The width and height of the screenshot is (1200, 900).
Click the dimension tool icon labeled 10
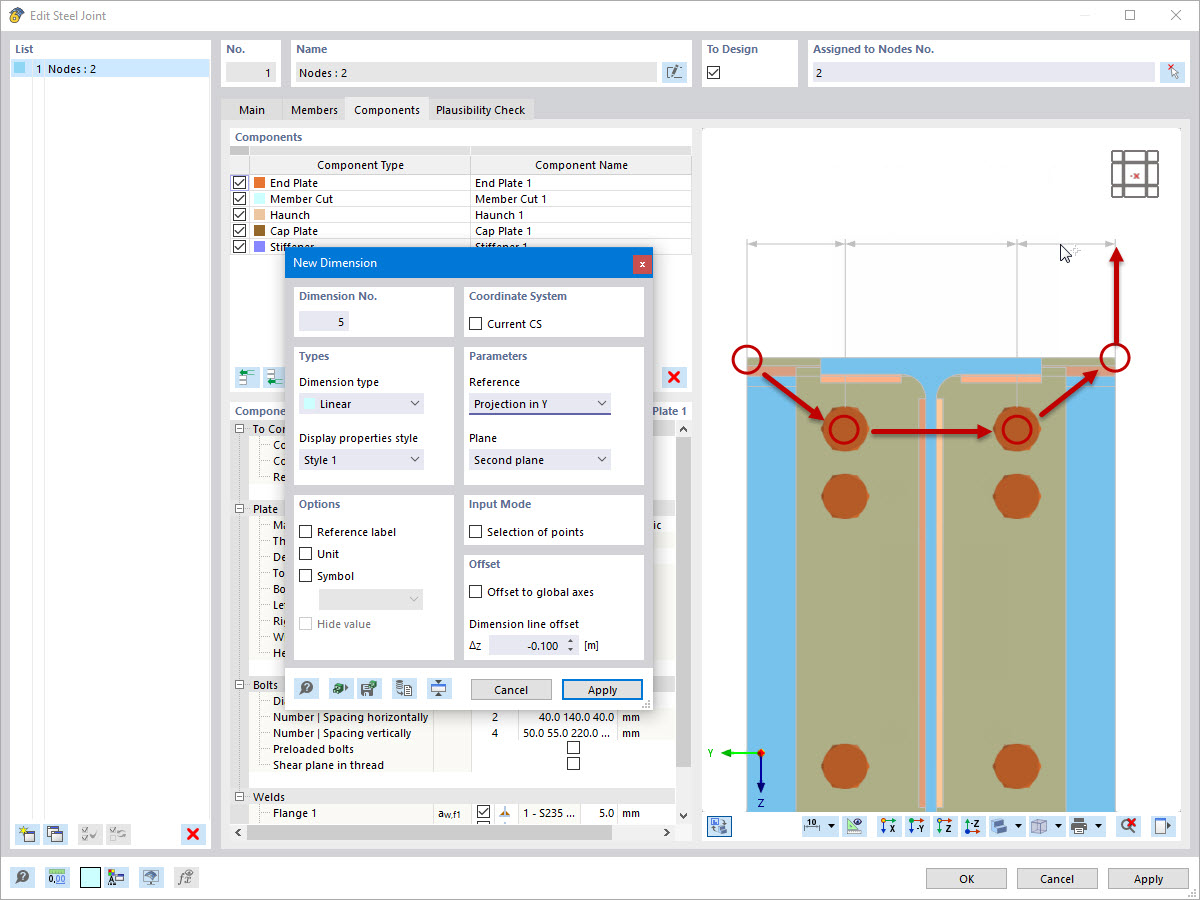[813, 826]
